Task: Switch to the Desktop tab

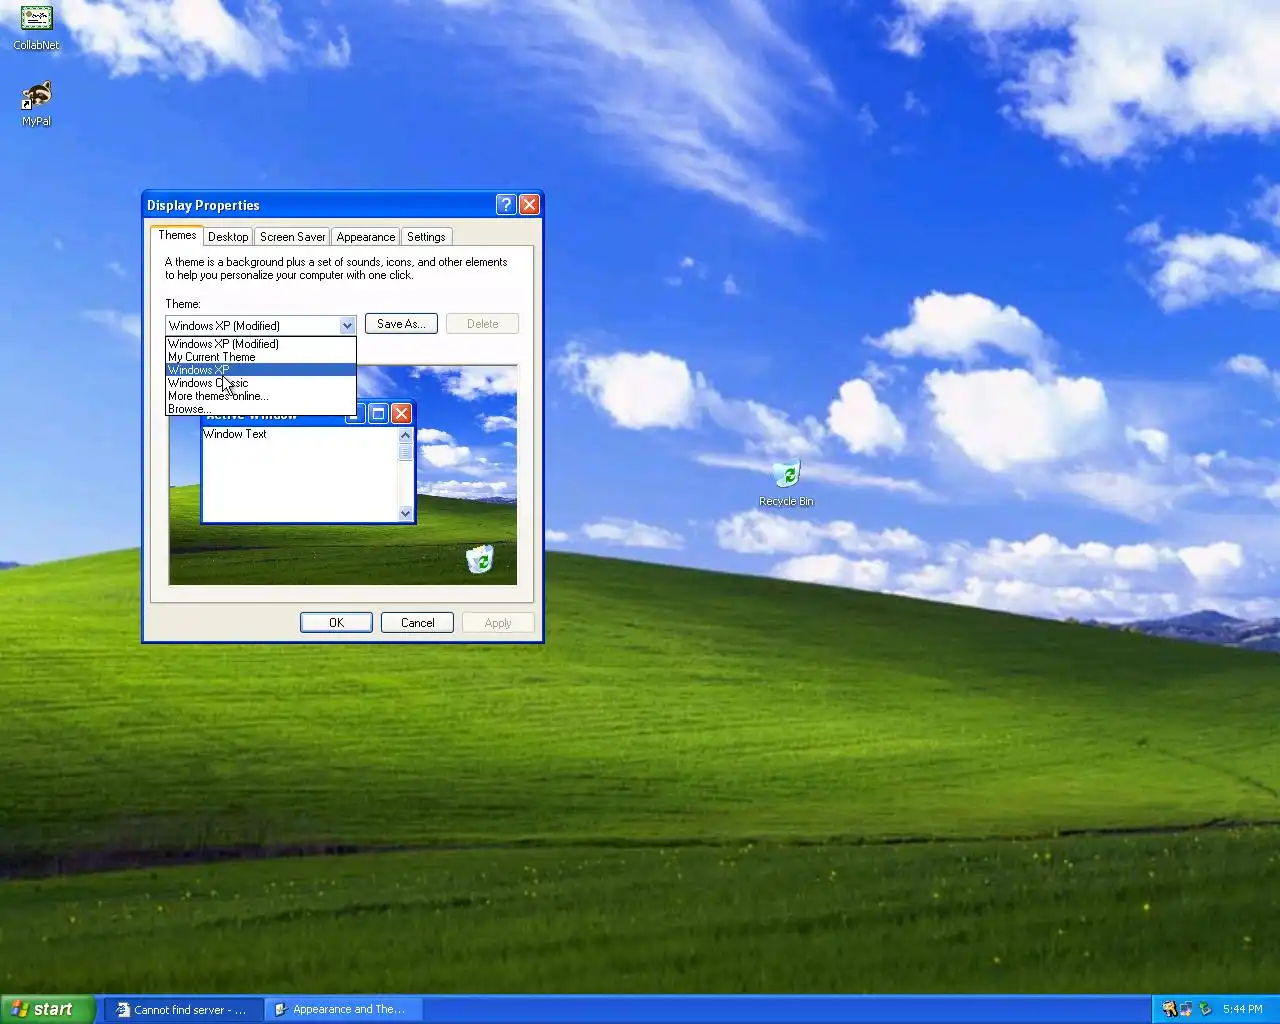Action: point(228,237)
